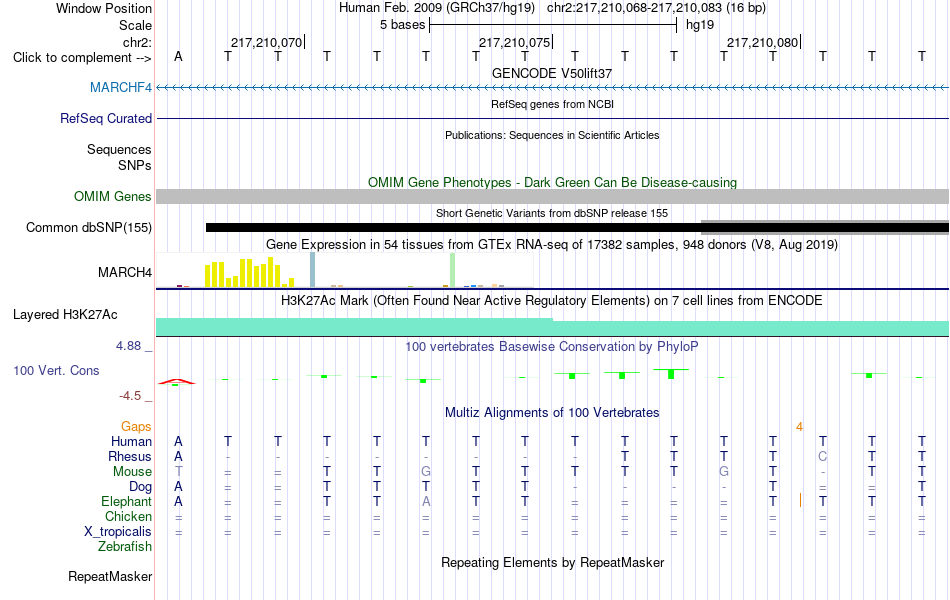Click the 217,210,075 position marker

[x=514, y=42]
